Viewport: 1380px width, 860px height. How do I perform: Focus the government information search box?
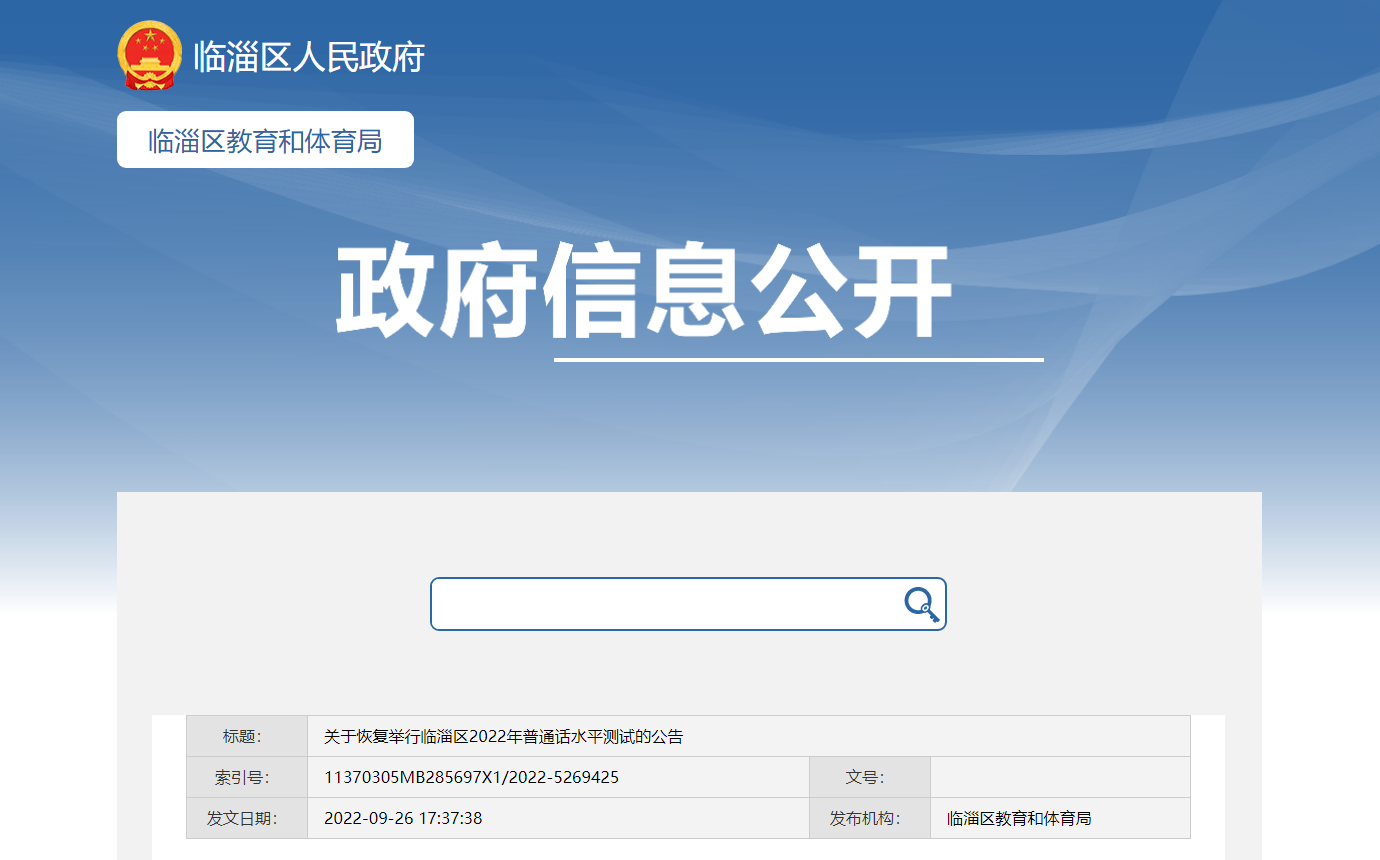(688, 604)
